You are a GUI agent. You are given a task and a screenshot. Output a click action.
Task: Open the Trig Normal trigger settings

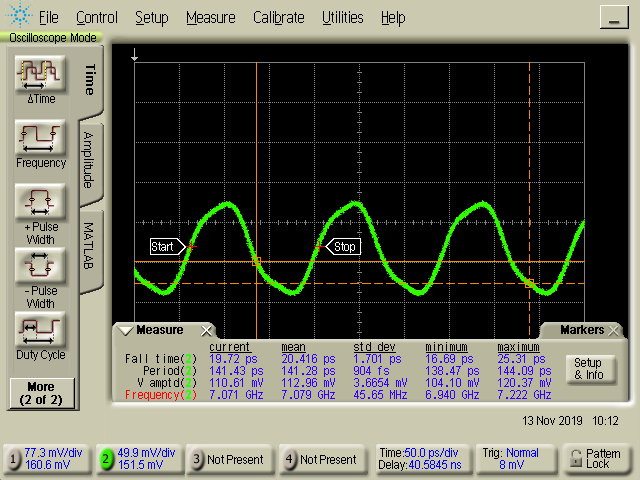[x=514, y=459]
